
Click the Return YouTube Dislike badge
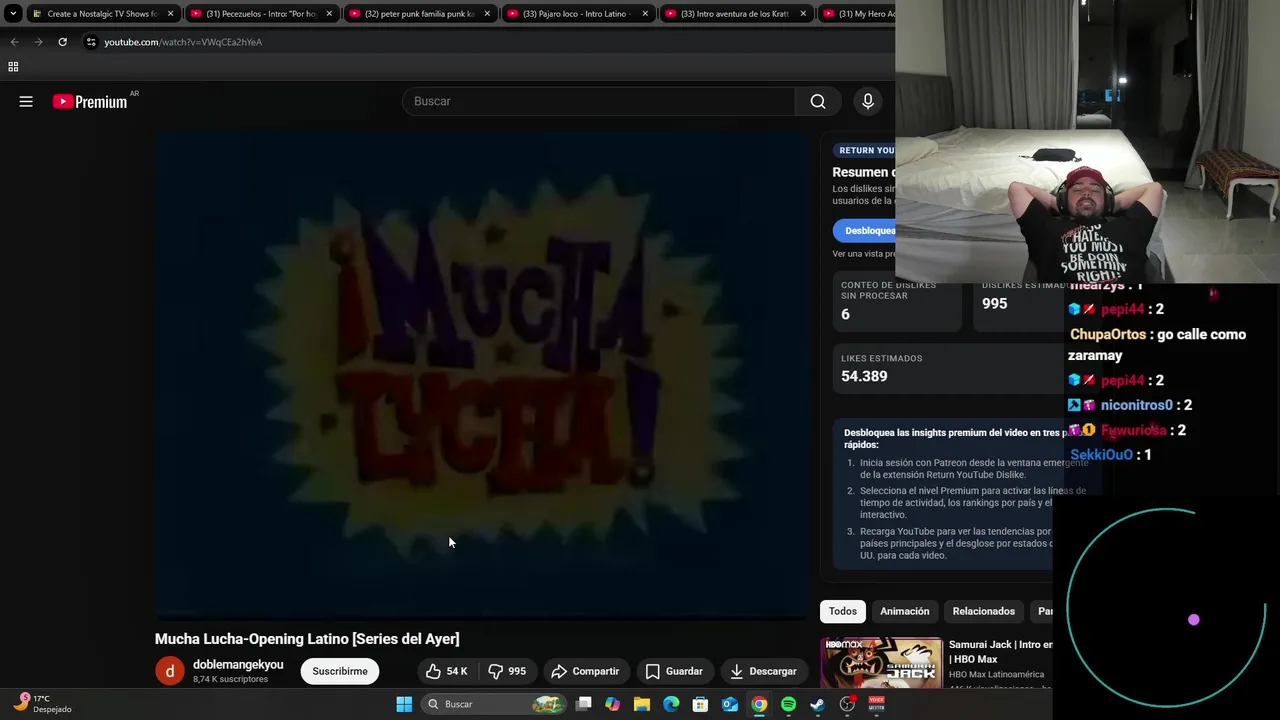[866, 150]
